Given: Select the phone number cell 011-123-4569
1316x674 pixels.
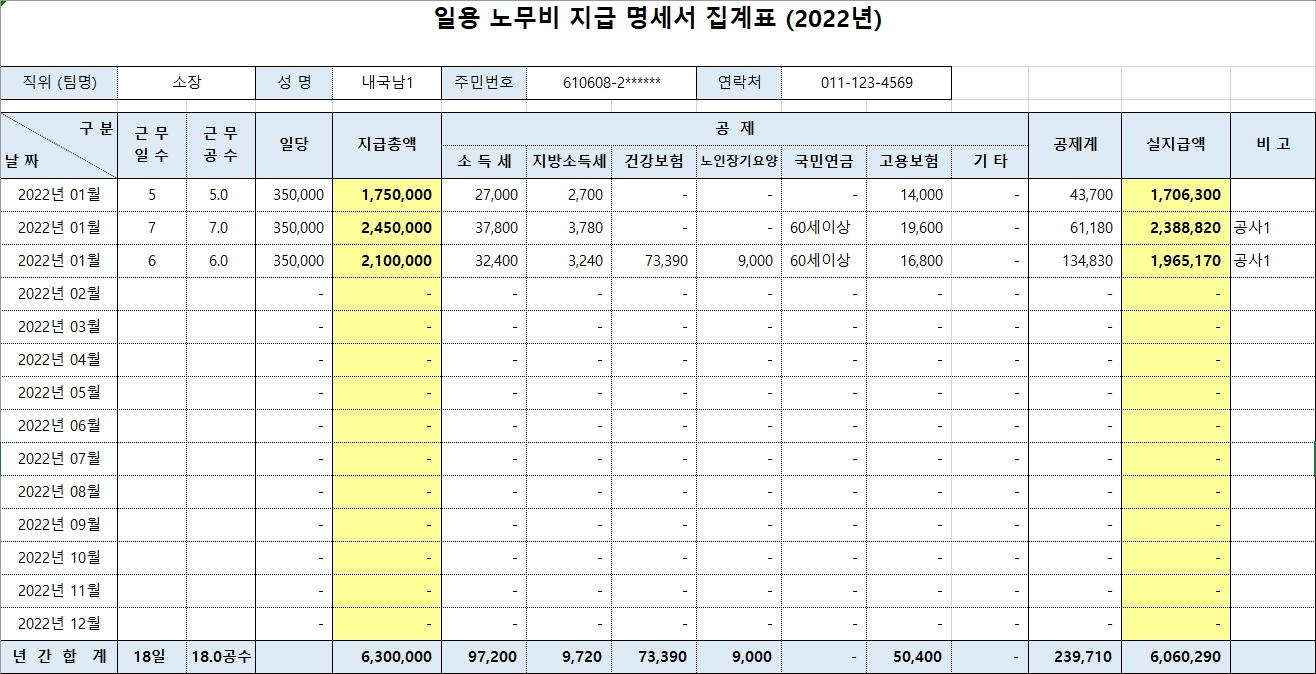Looking at the screenshot, I should 866,83.
